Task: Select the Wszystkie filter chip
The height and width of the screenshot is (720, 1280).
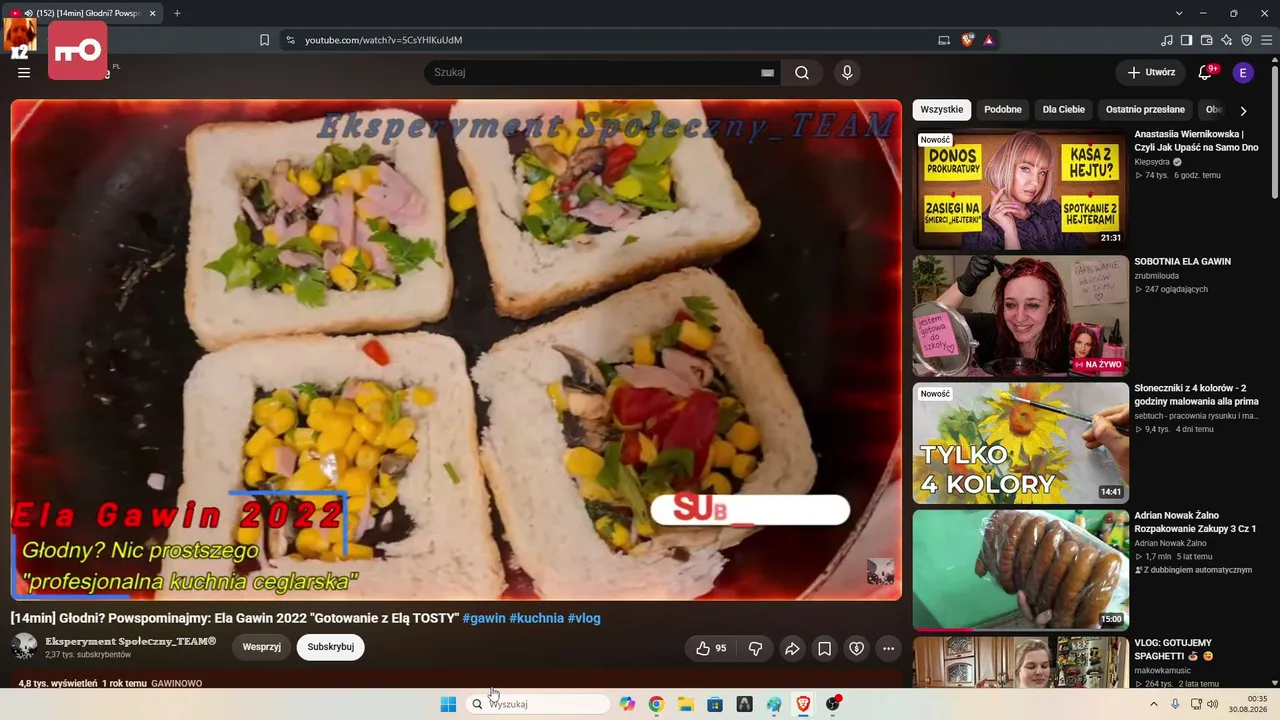Action: (942, 110)
